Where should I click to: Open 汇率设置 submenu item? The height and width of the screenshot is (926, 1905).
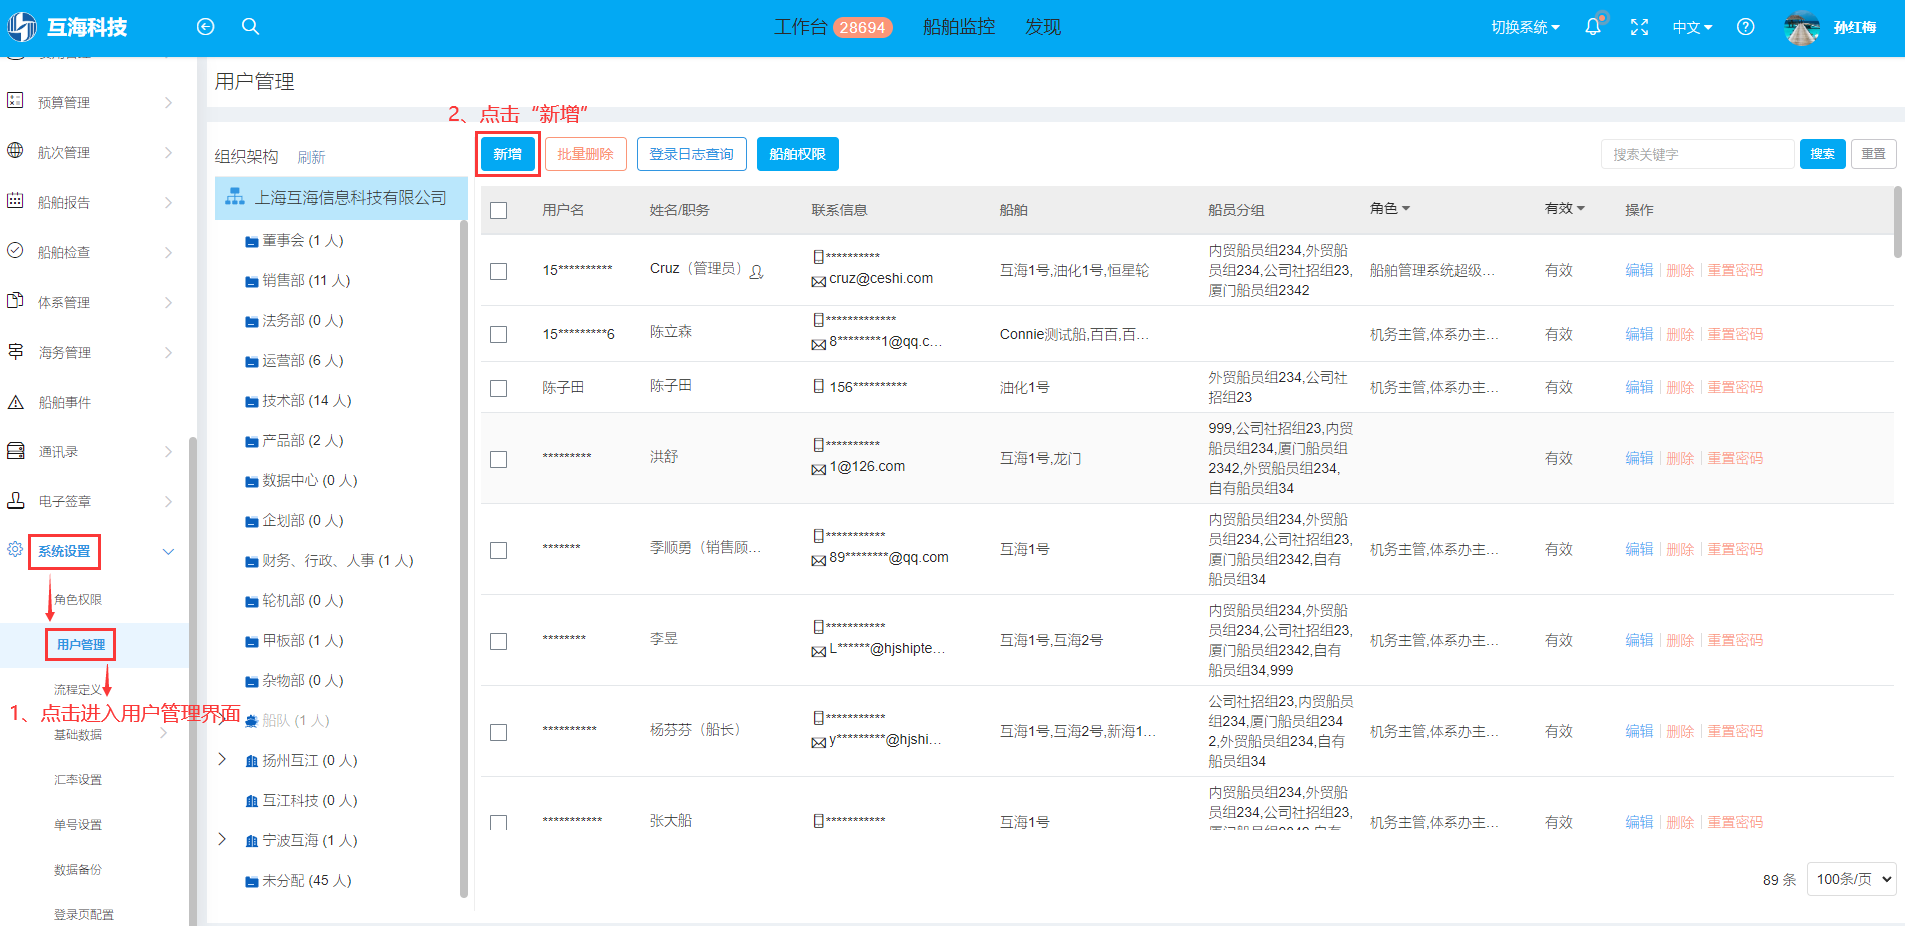78,779
